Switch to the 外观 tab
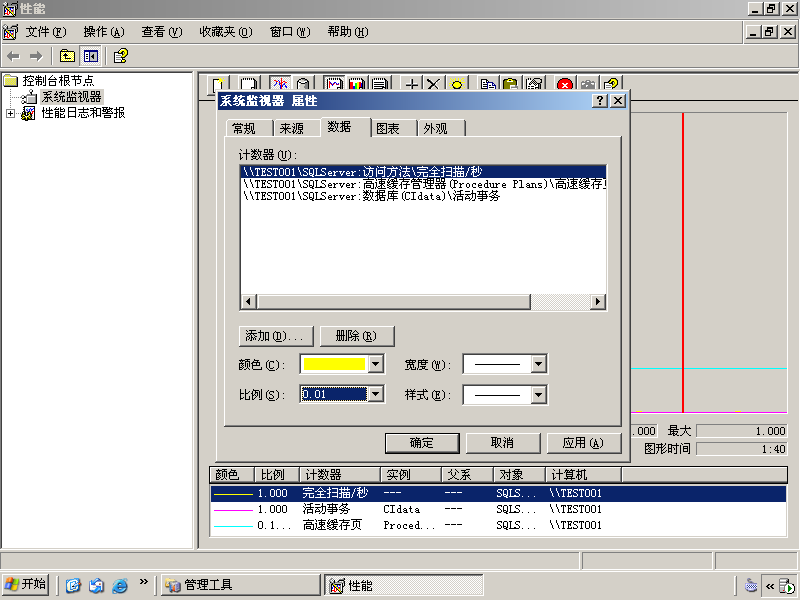 tap(441, 129)
